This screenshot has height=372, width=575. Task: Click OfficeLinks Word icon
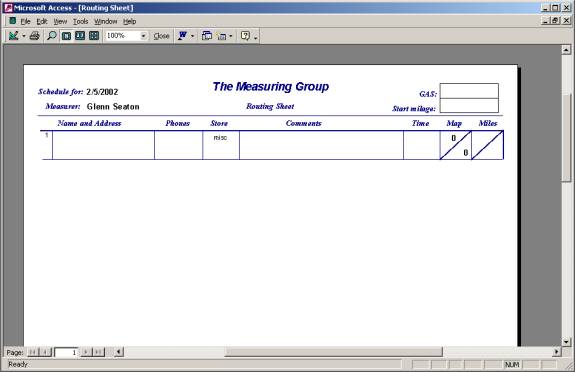coord(182,36)
